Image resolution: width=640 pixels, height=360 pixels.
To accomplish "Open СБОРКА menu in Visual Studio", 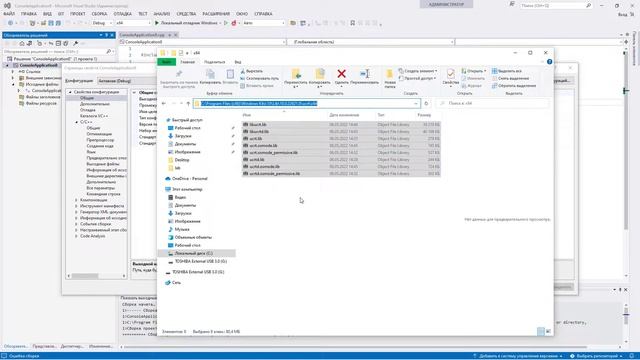I will tap(99, 14).
